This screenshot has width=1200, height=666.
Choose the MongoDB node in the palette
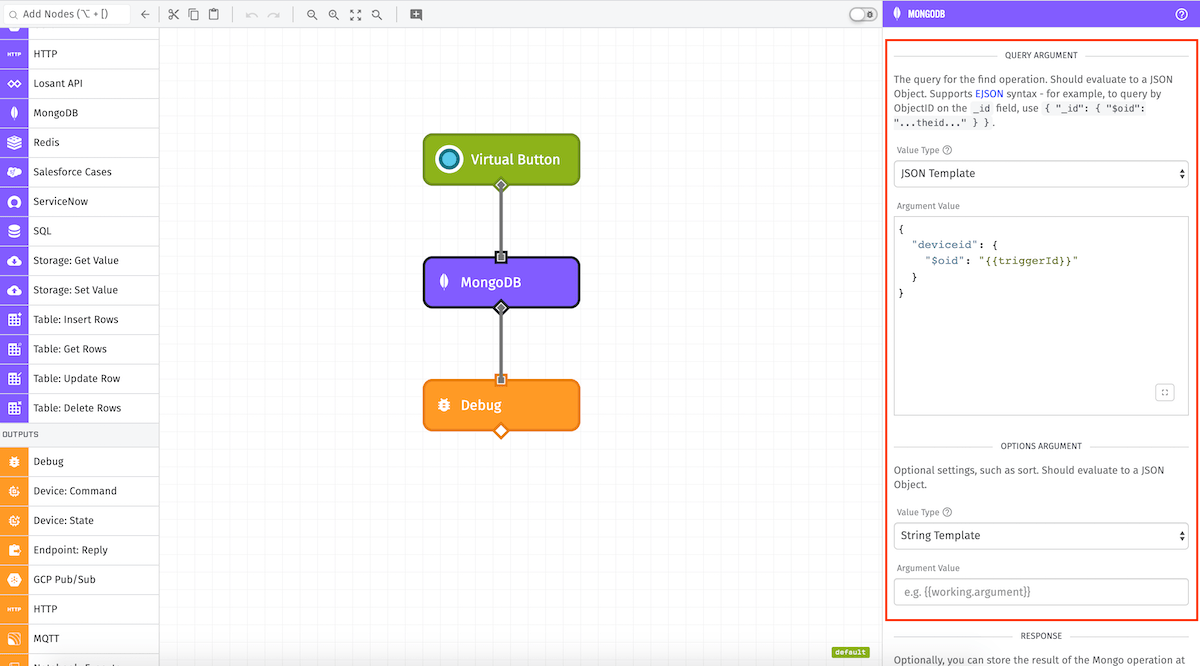[80, 113]
